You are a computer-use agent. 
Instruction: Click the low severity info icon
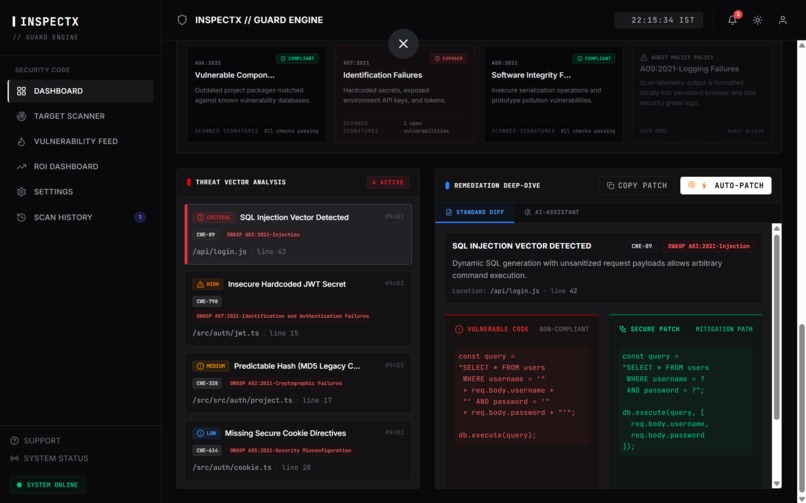pos(200,433)
